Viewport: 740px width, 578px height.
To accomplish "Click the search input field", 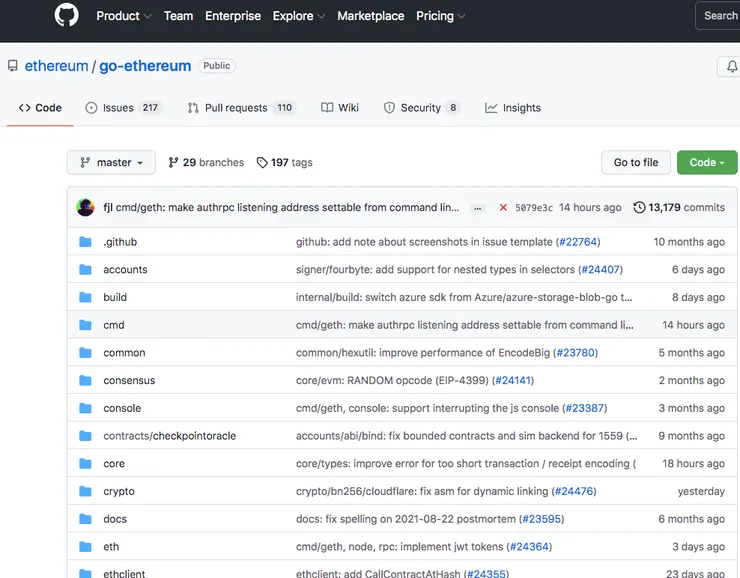I will point(719,16).
